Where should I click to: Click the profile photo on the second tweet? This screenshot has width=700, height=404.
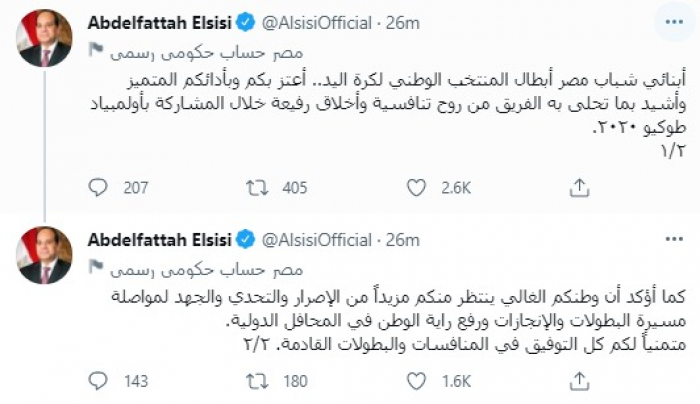[x=46, y=256]
